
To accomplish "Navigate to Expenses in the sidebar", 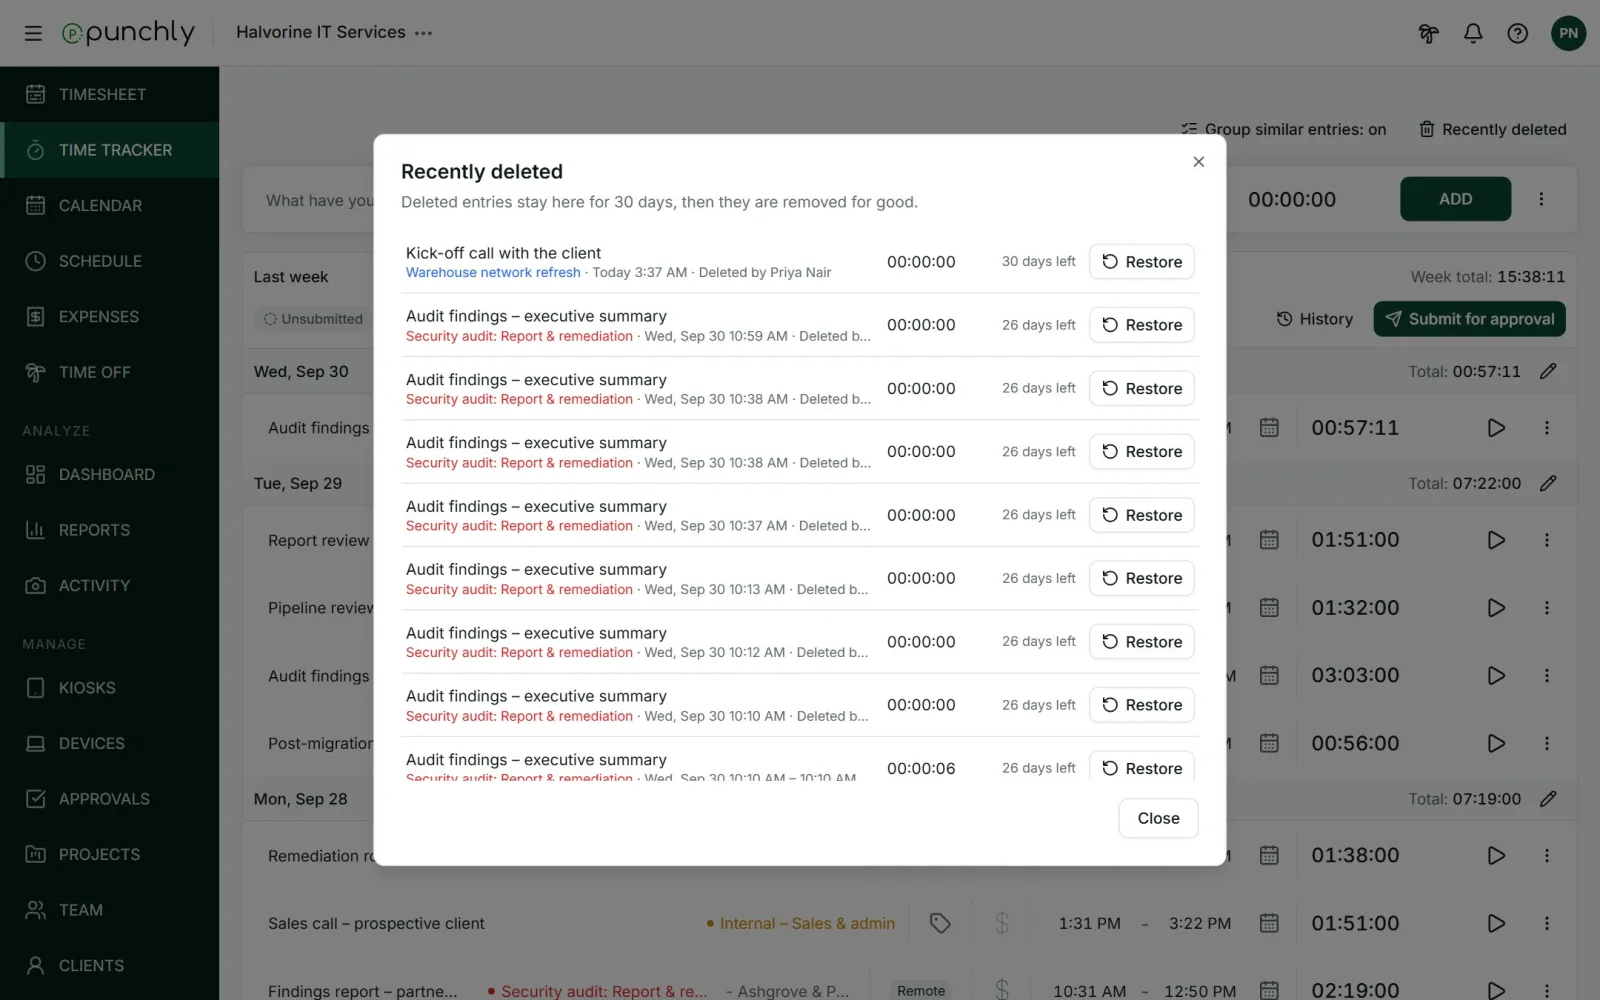I will pos(110,316).
